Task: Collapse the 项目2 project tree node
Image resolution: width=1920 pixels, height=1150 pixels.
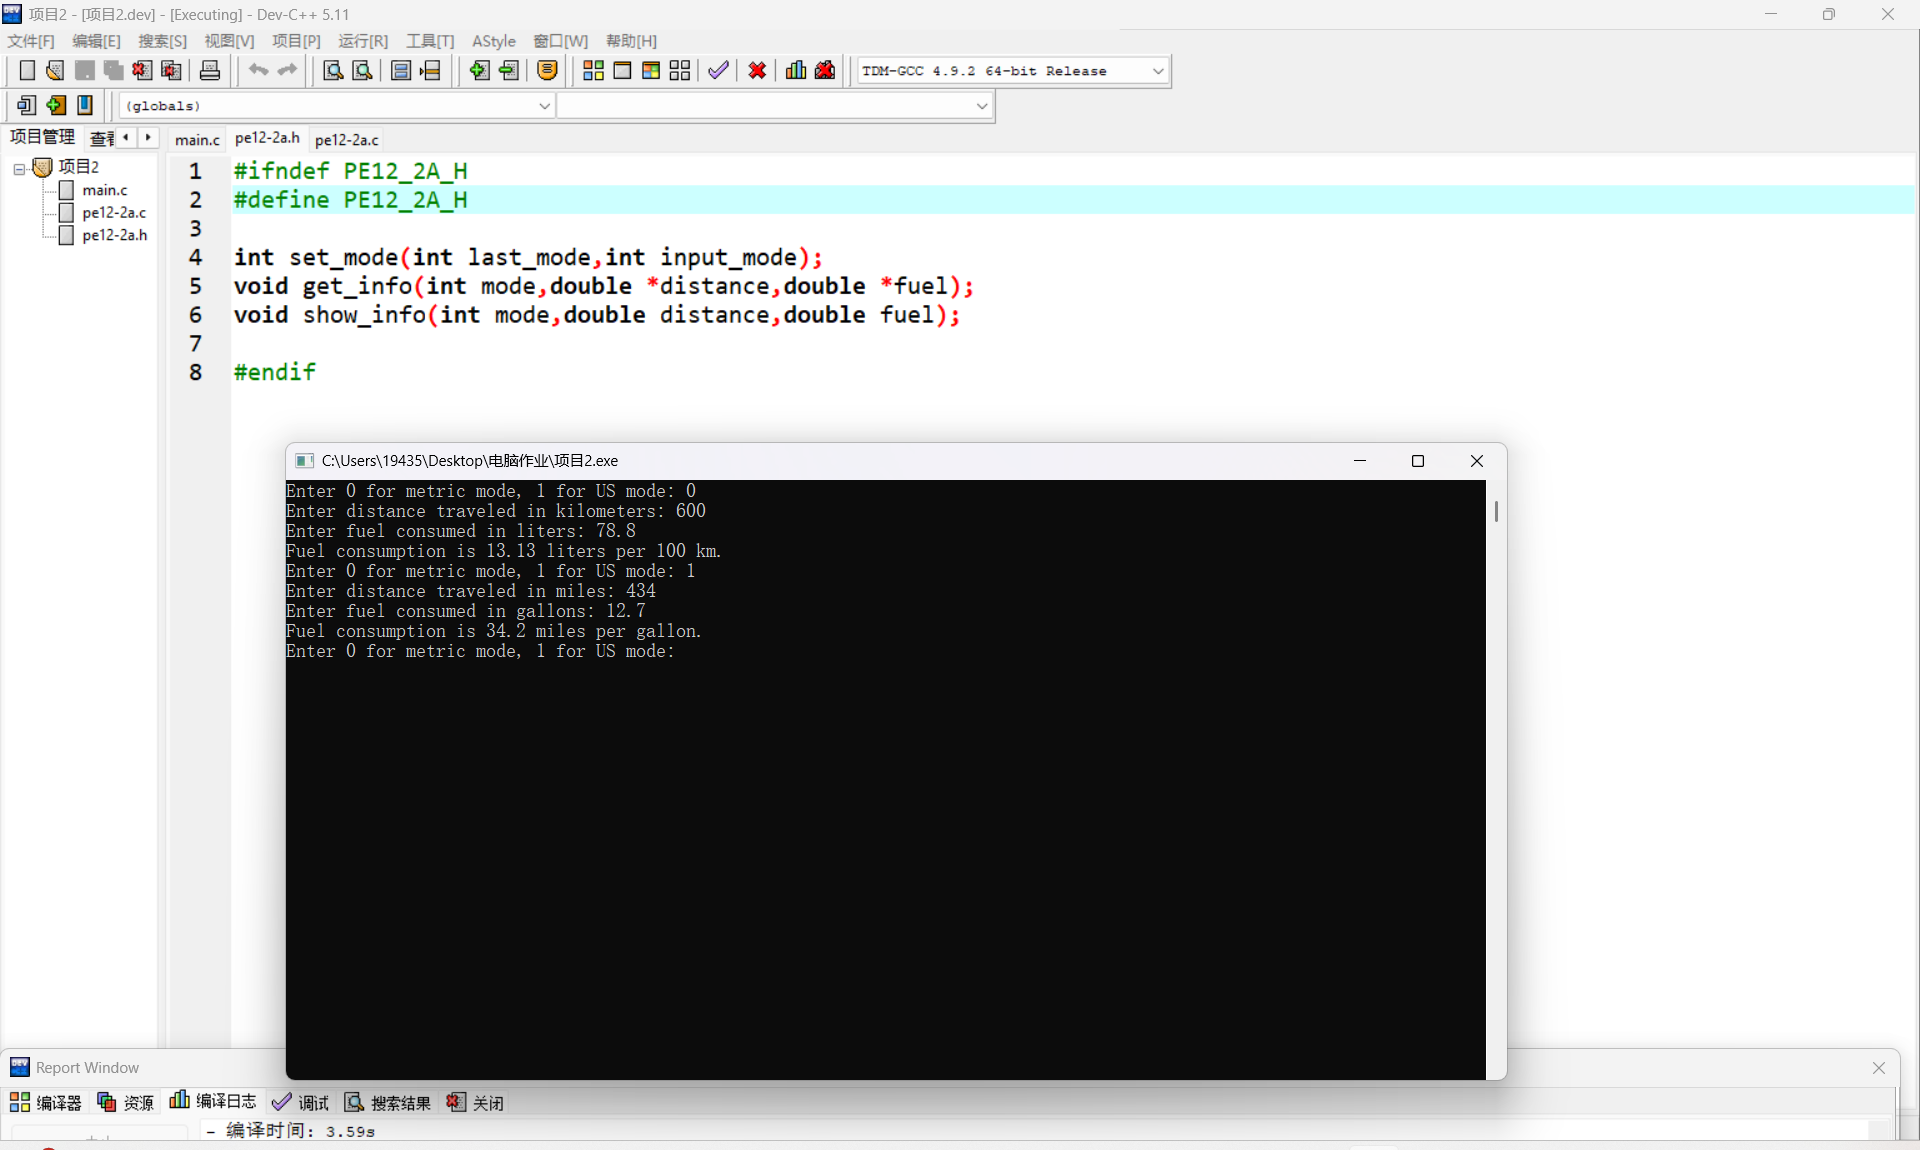Action: (x=19, y=169)
